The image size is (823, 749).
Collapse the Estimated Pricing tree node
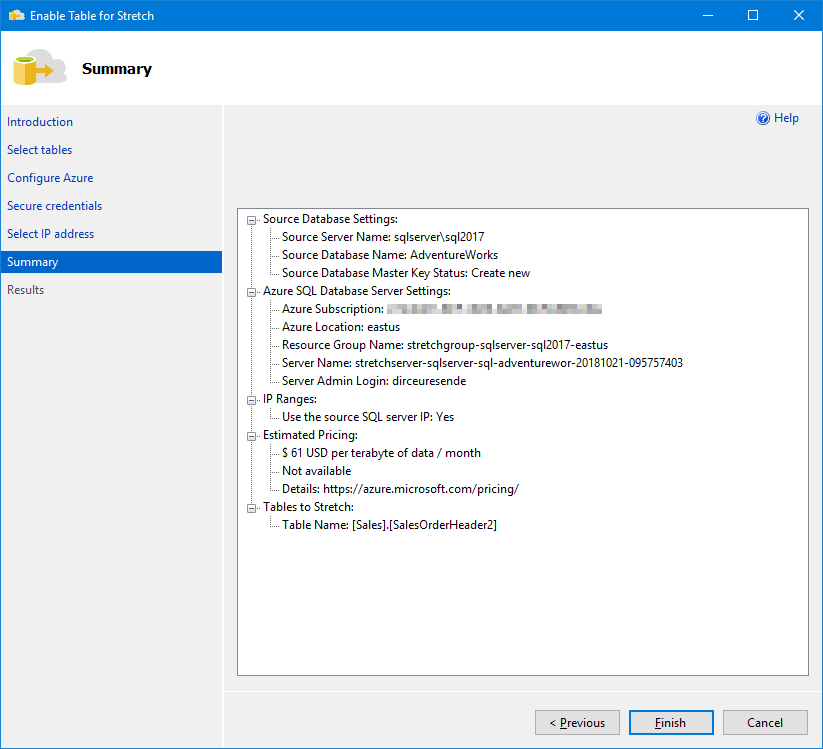click(251, 436)
